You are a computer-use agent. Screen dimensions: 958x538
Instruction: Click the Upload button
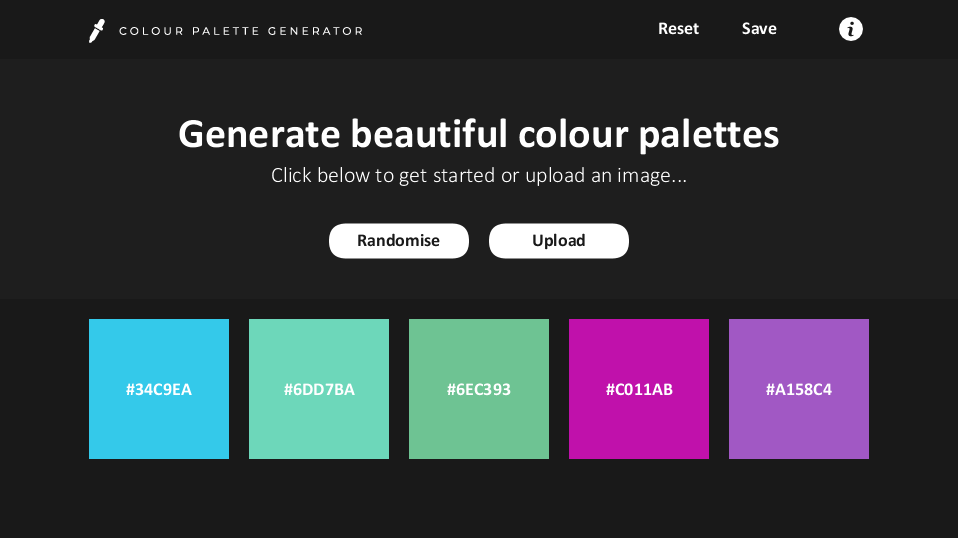coord(558,241)
